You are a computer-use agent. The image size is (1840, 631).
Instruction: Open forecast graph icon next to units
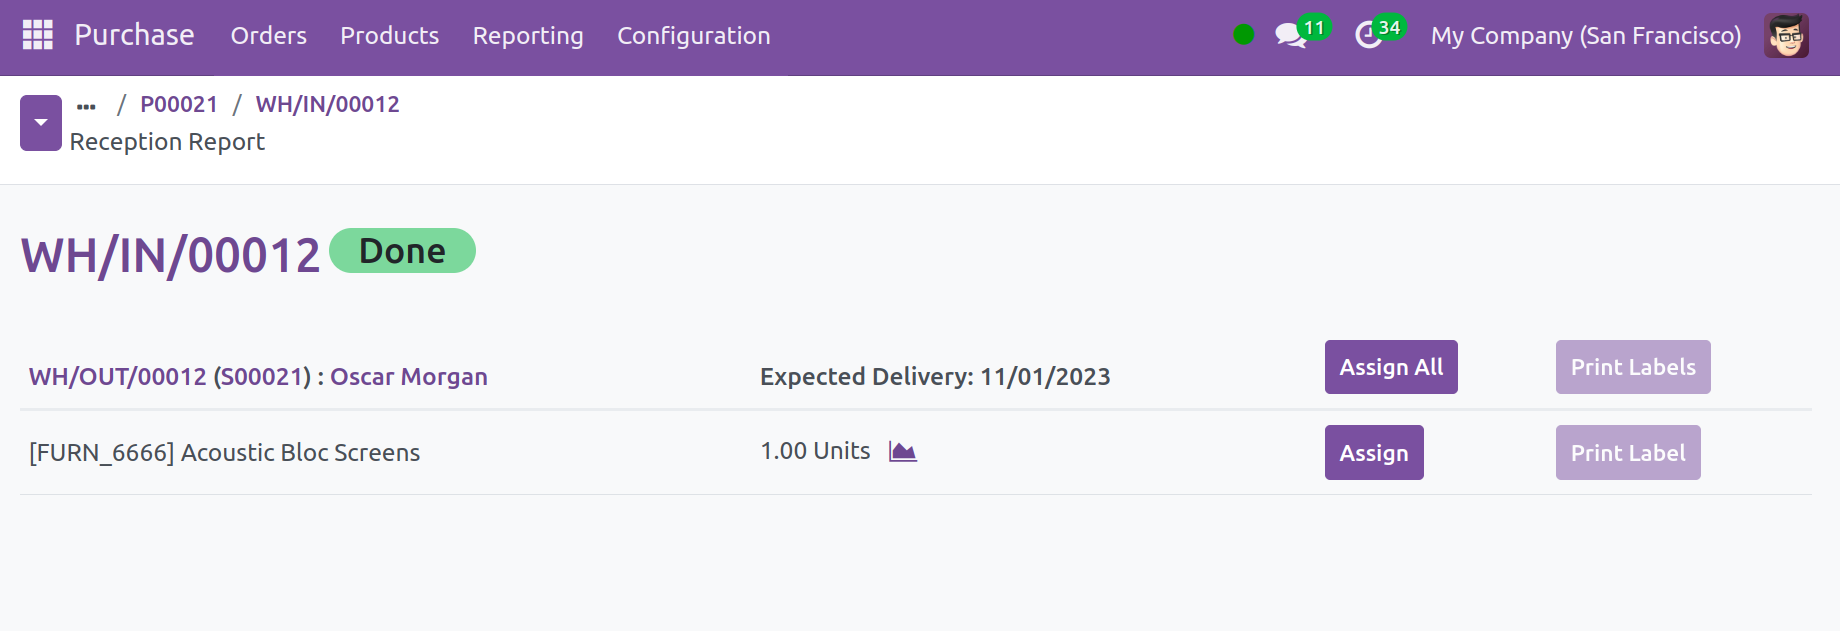[902, 452]
